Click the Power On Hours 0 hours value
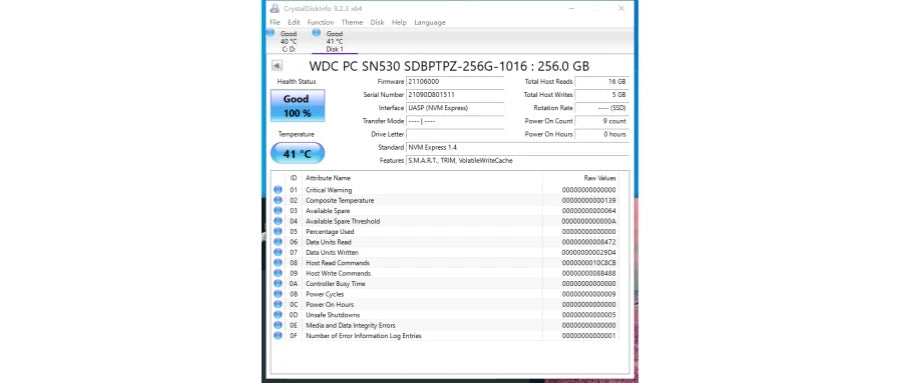 pyautogui.click(x=602, y=134)
